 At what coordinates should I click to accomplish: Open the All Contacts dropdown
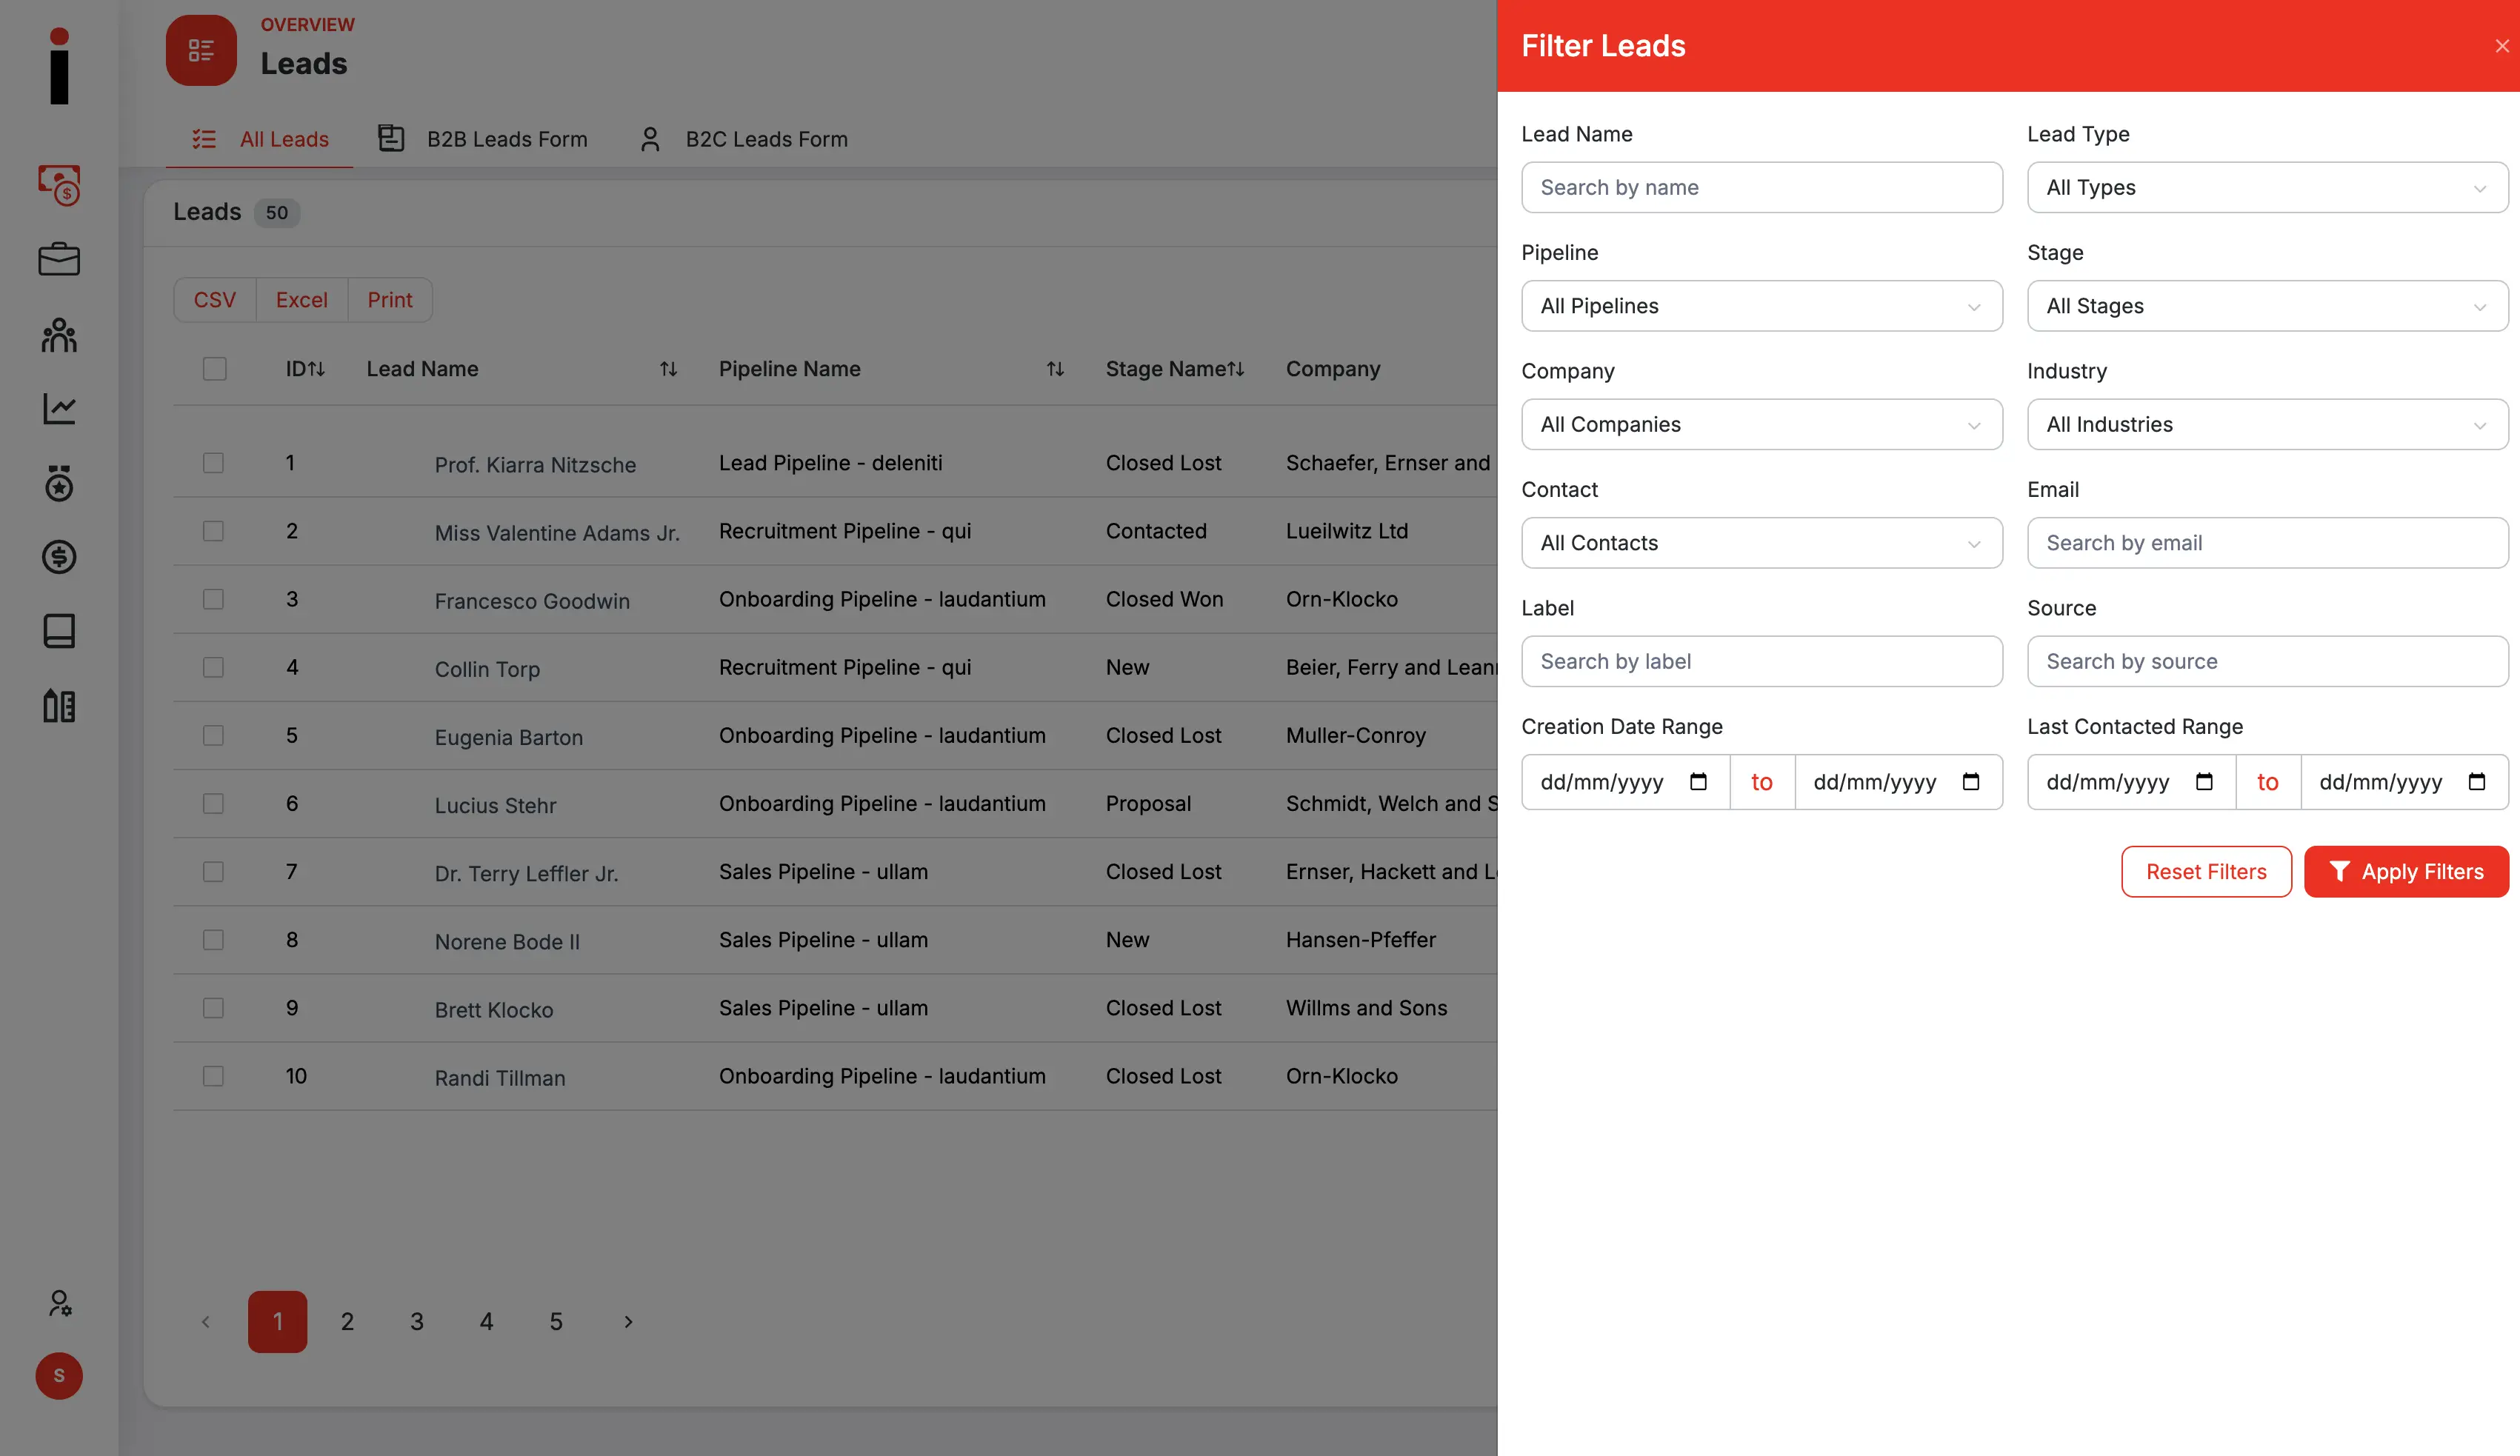[x=1761, y=543]
